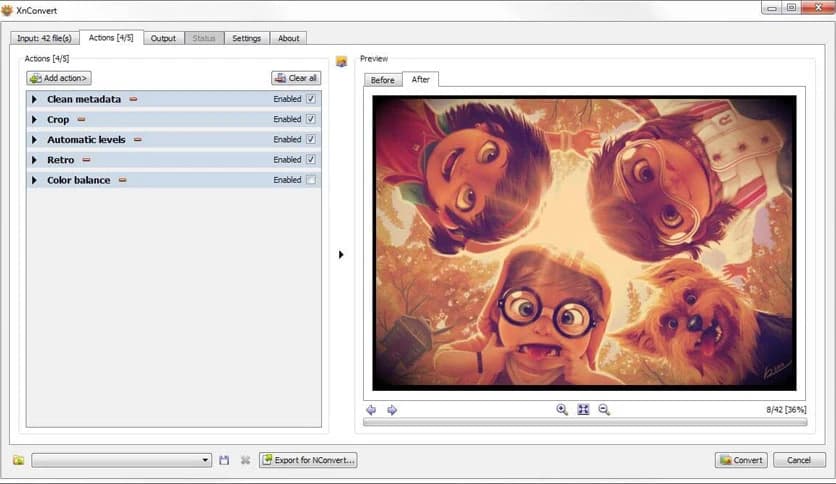Click Export for NConvert... button
The height and width of the screenshot is (484, 836).
308,460
